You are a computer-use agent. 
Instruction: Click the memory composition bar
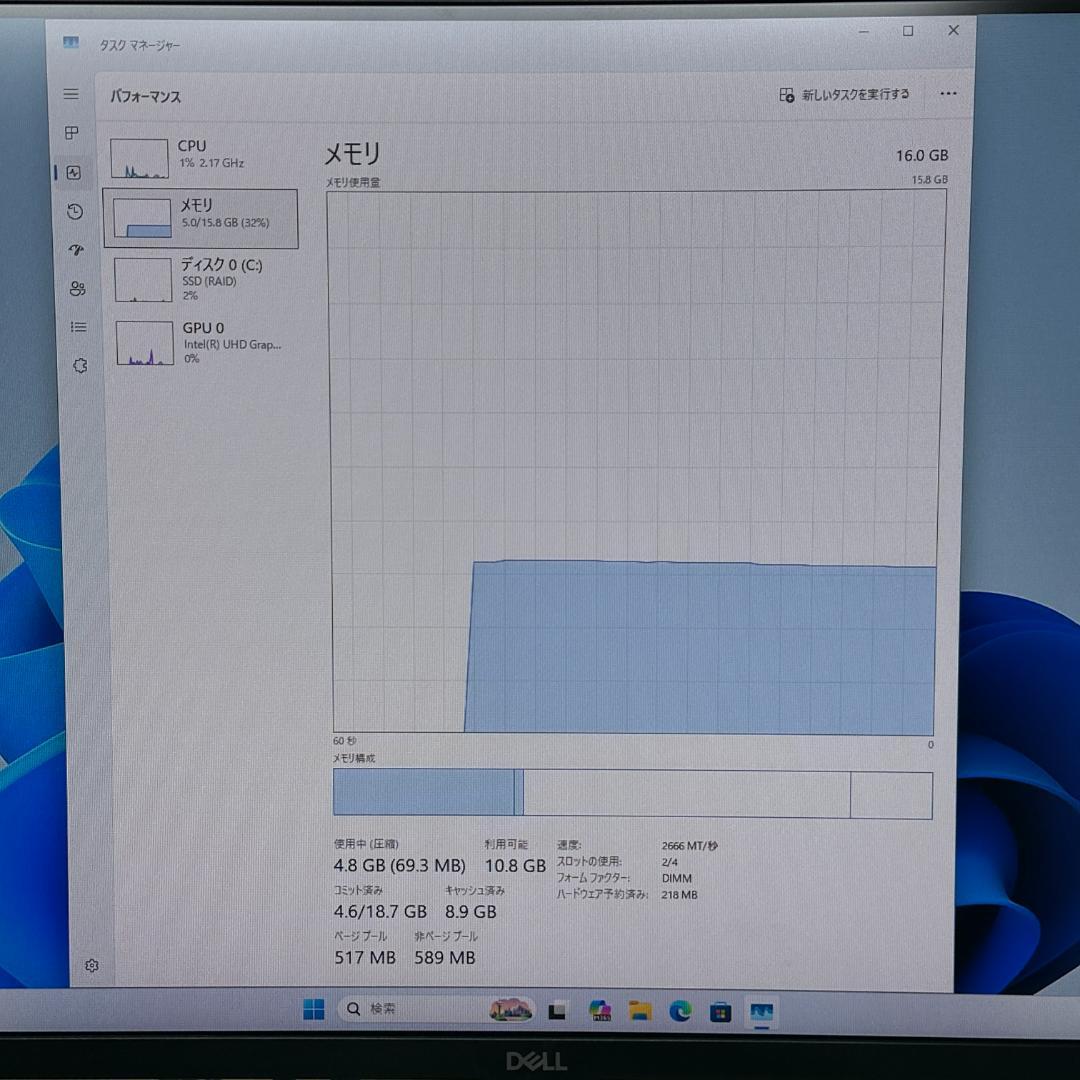pos(633,794)
